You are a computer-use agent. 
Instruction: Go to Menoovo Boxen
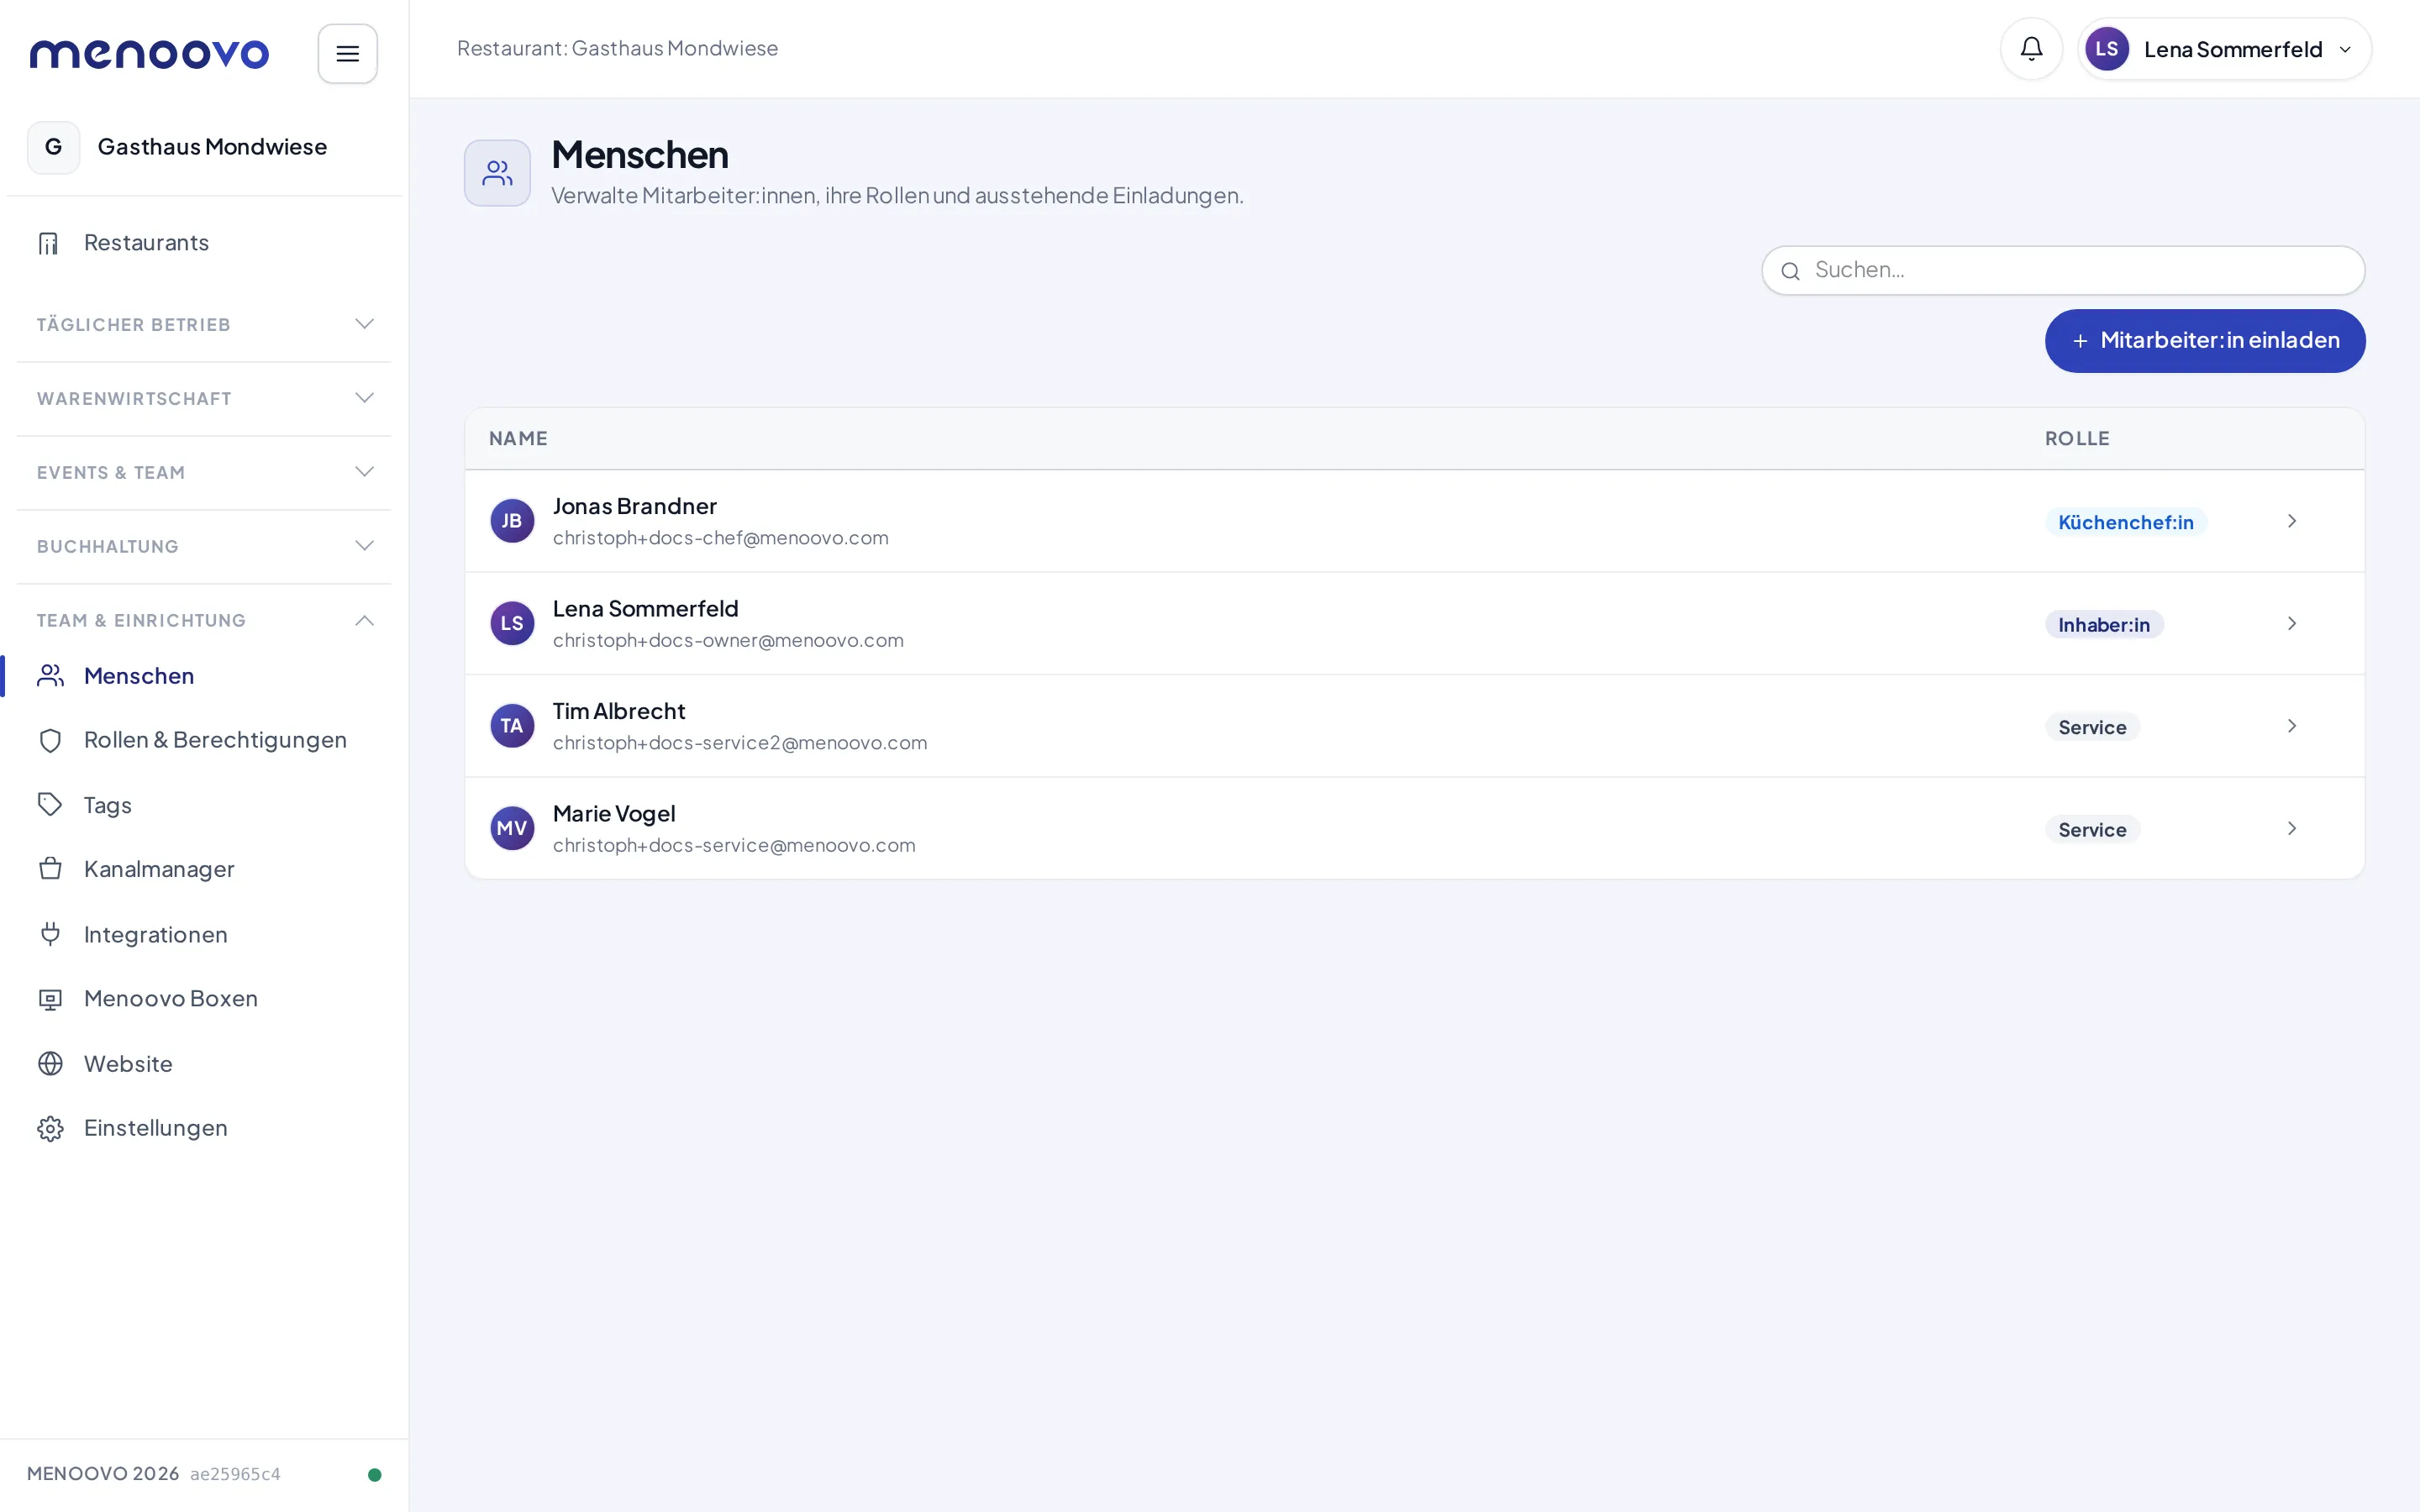point(204,999)
